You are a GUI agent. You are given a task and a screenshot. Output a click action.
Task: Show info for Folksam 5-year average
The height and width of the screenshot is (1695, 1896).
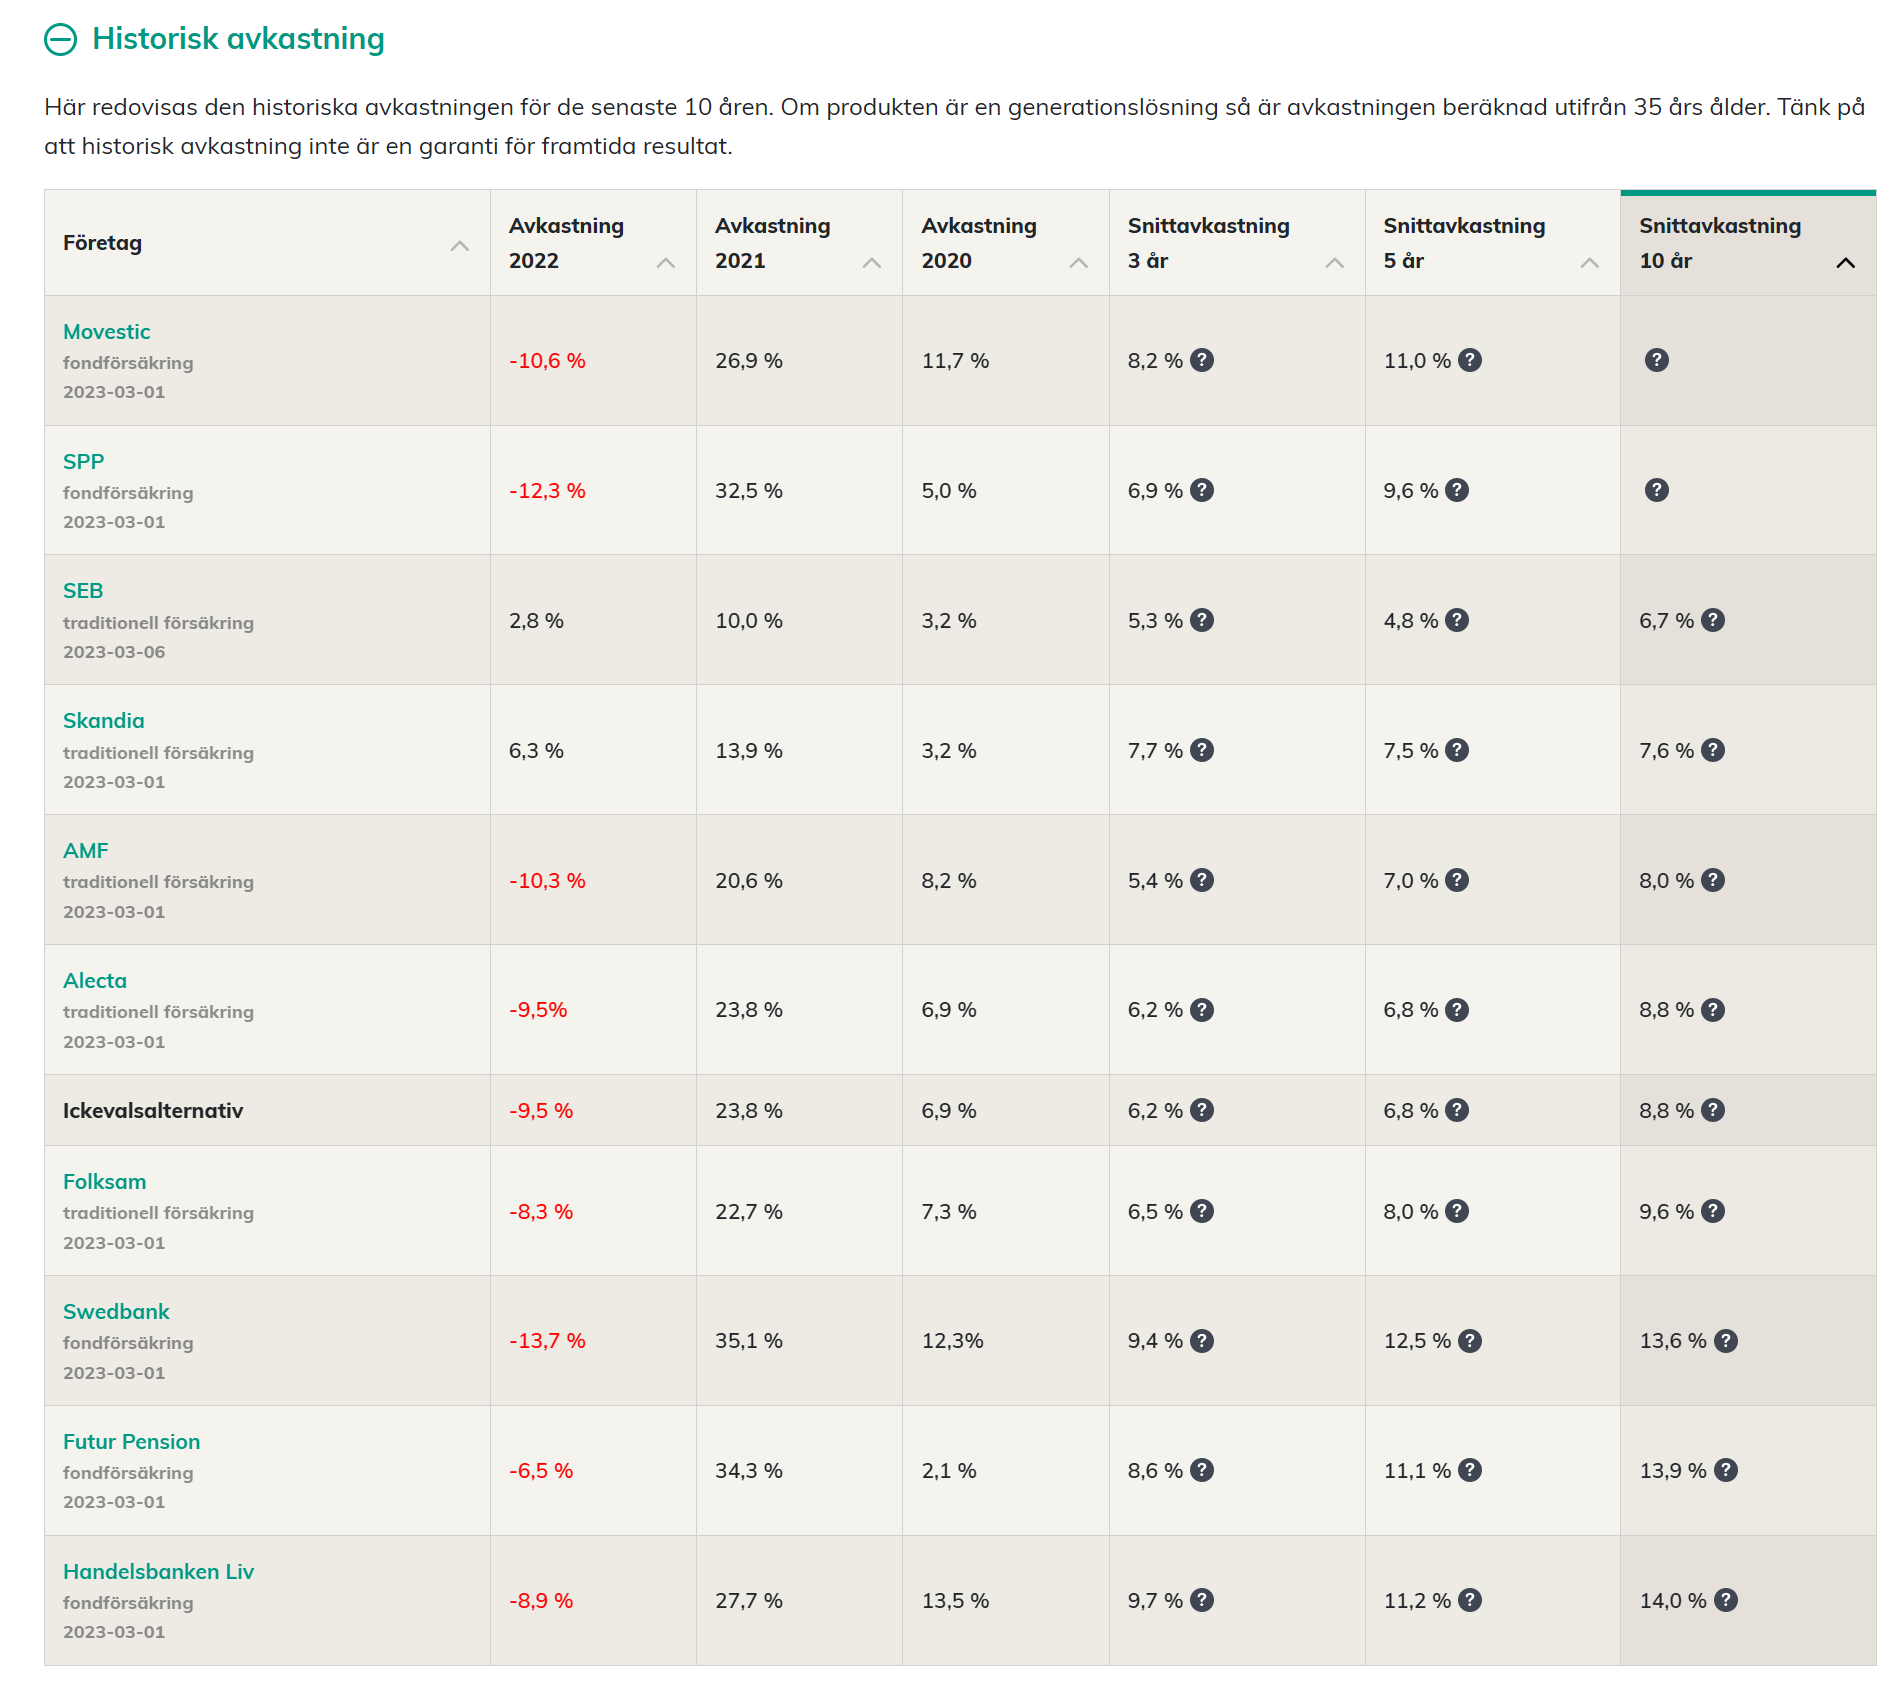tap(1457, 1211)
